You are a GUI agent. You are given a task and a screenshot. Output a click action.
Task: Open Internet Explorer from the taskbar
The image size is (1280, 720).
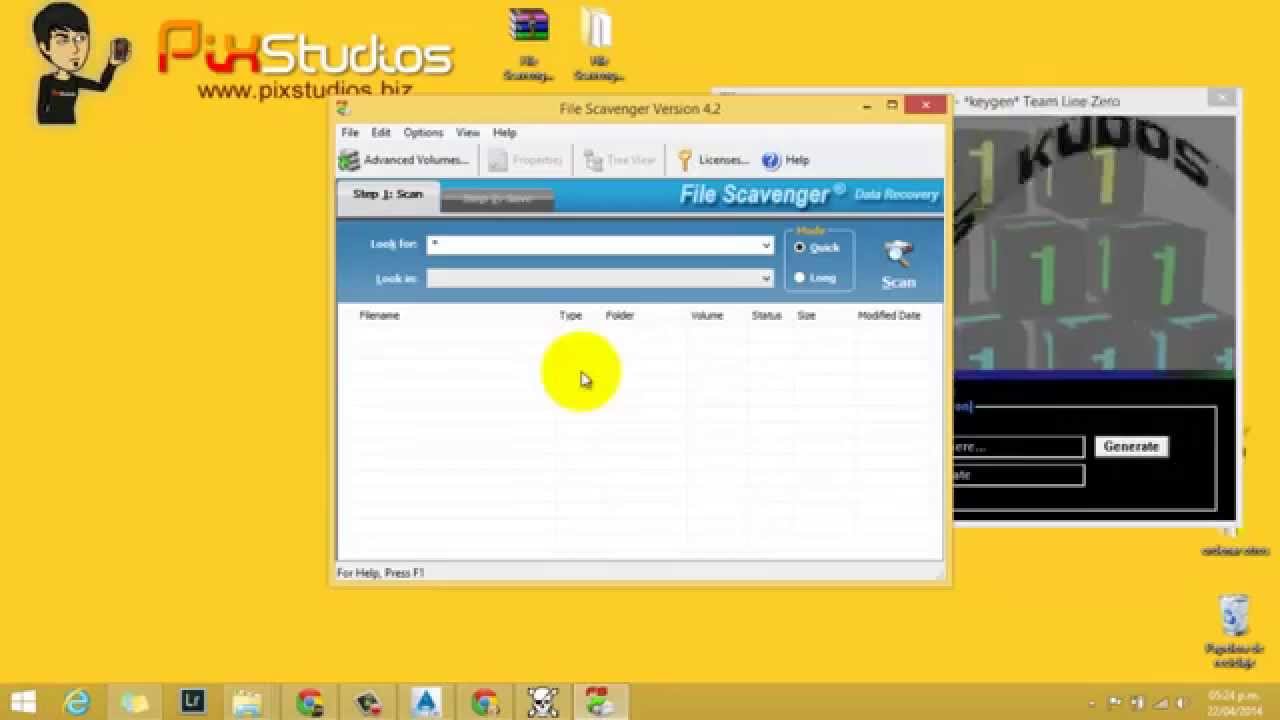[x=77, y=702]
